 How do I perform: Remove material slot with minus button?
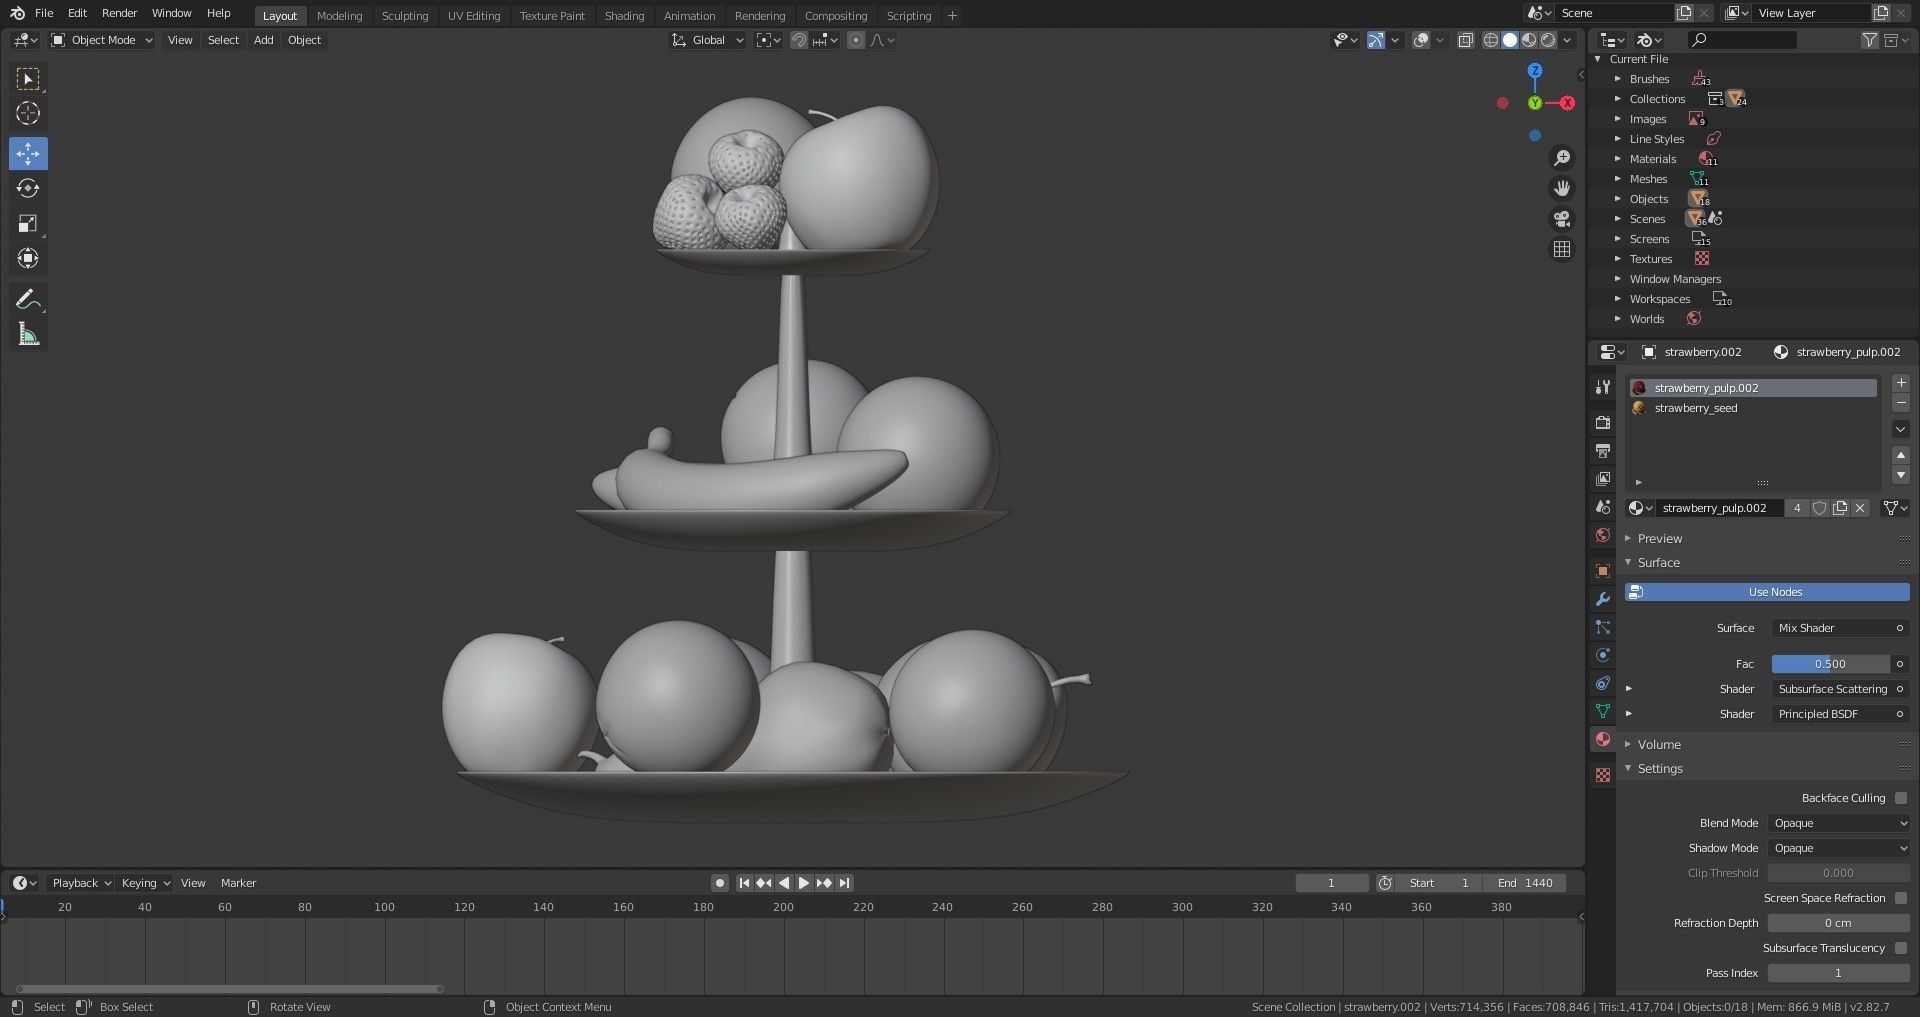(1901, 403)
